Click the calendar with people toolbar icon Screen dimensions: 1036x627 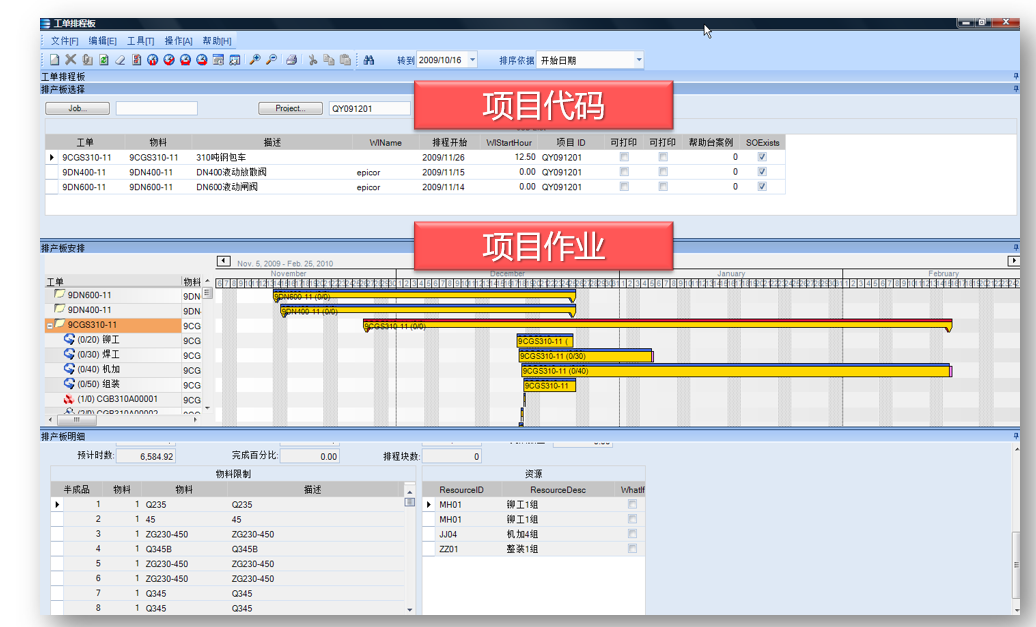[x=235, y=60]
